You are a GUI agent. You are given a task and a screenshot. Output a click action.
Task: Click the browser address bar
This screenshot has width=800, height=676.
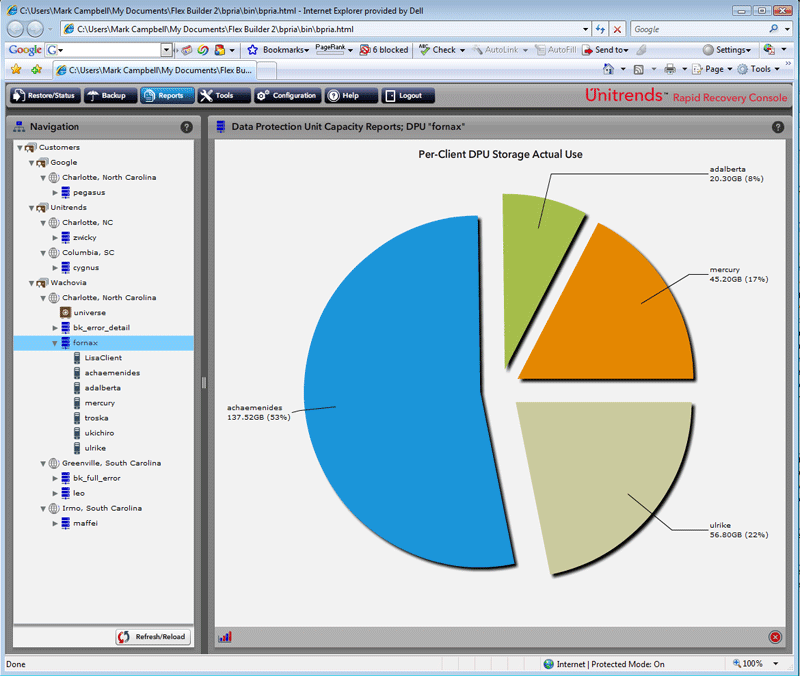(327, 29)
